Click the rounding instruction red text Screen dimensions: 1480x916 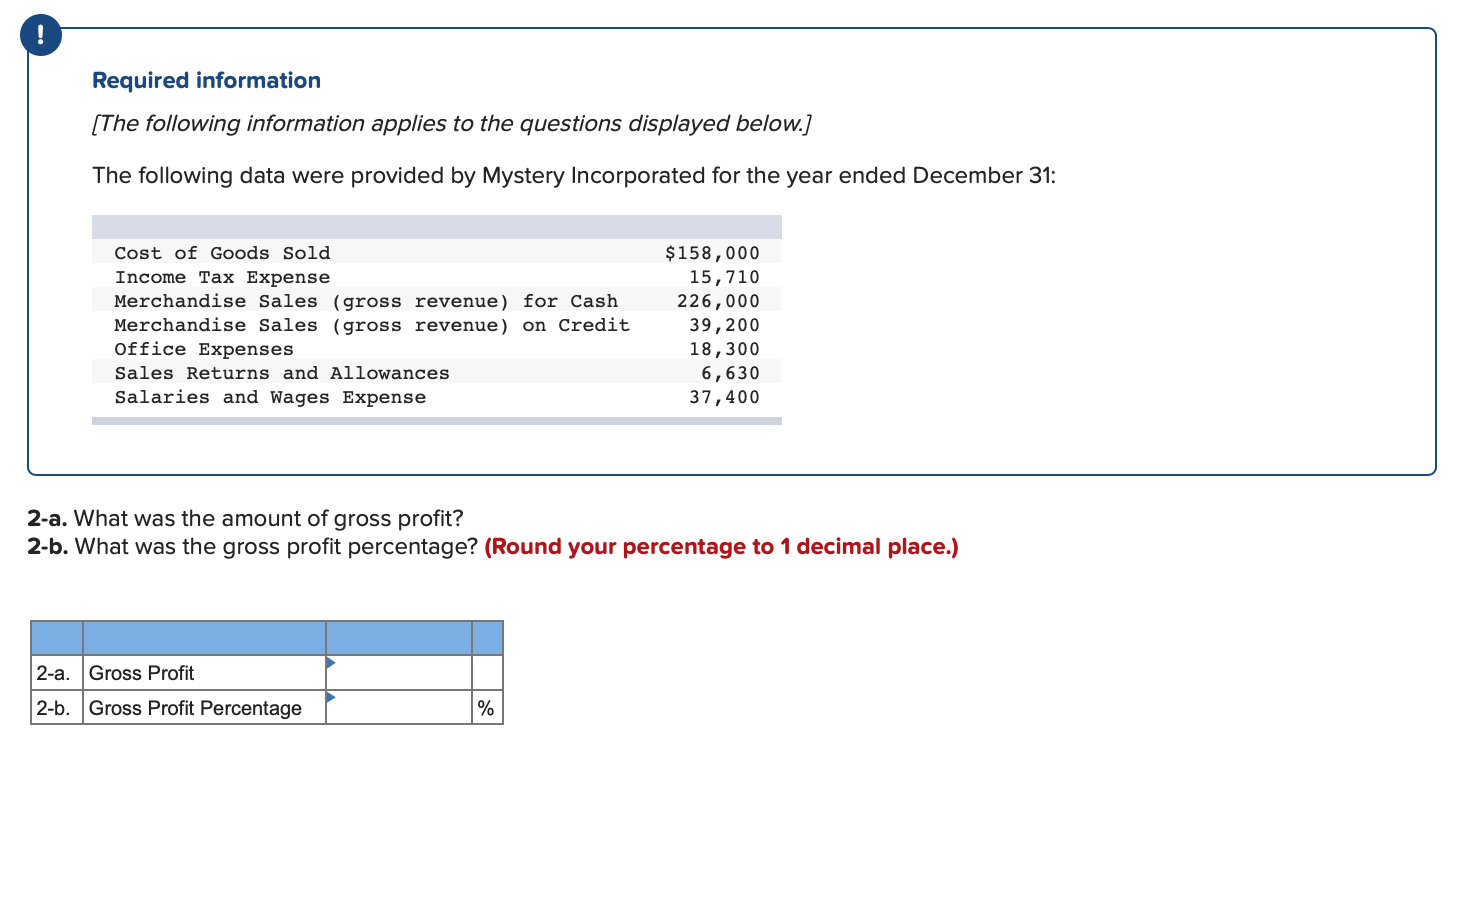point(719,547)
